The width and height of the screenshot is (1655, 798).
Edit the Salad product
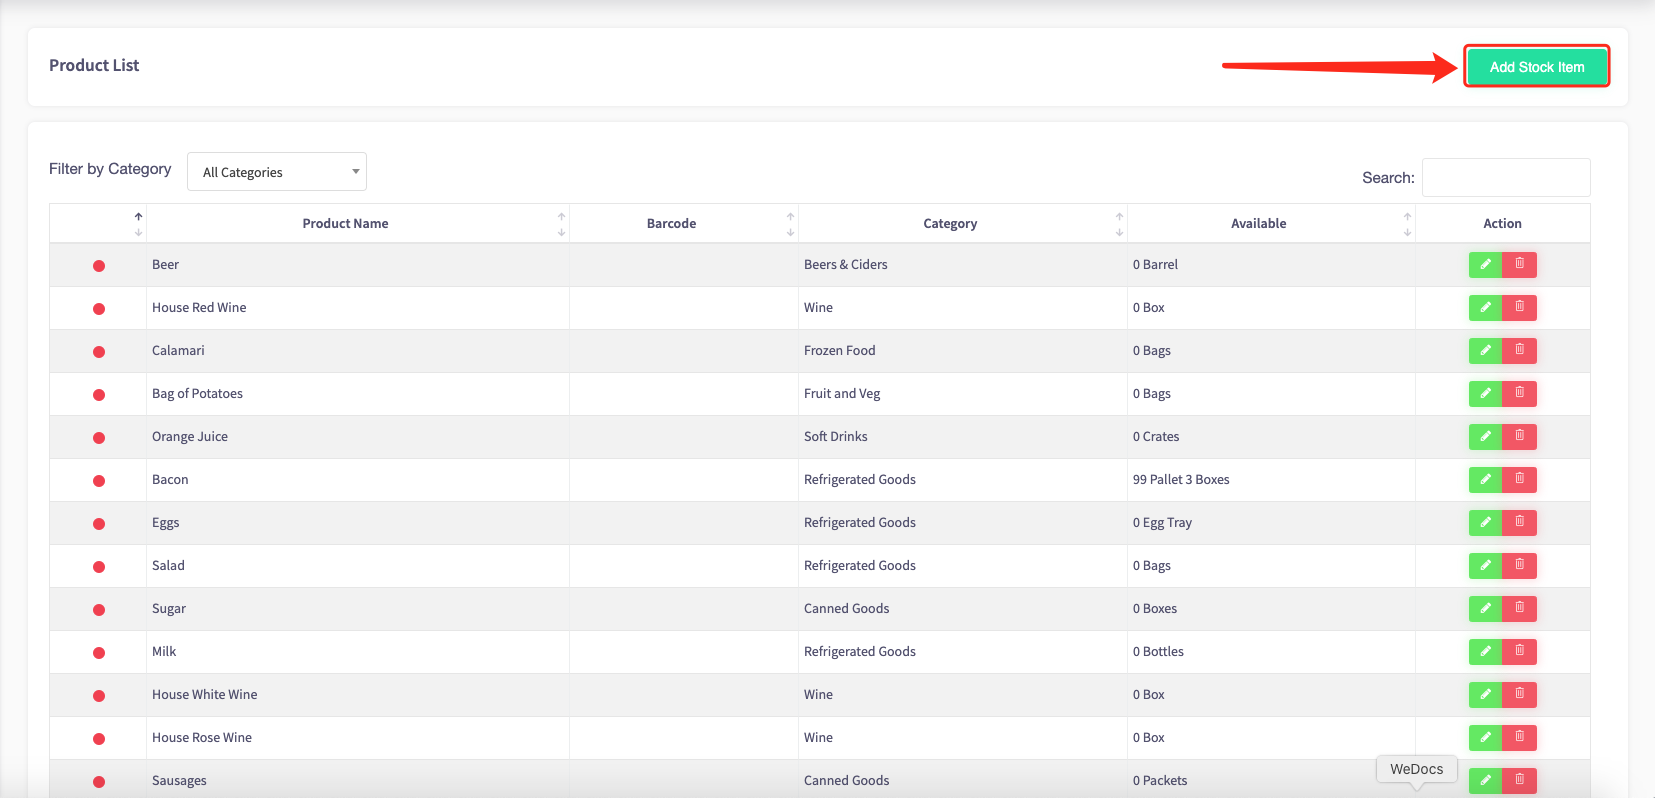point(1485,565)
